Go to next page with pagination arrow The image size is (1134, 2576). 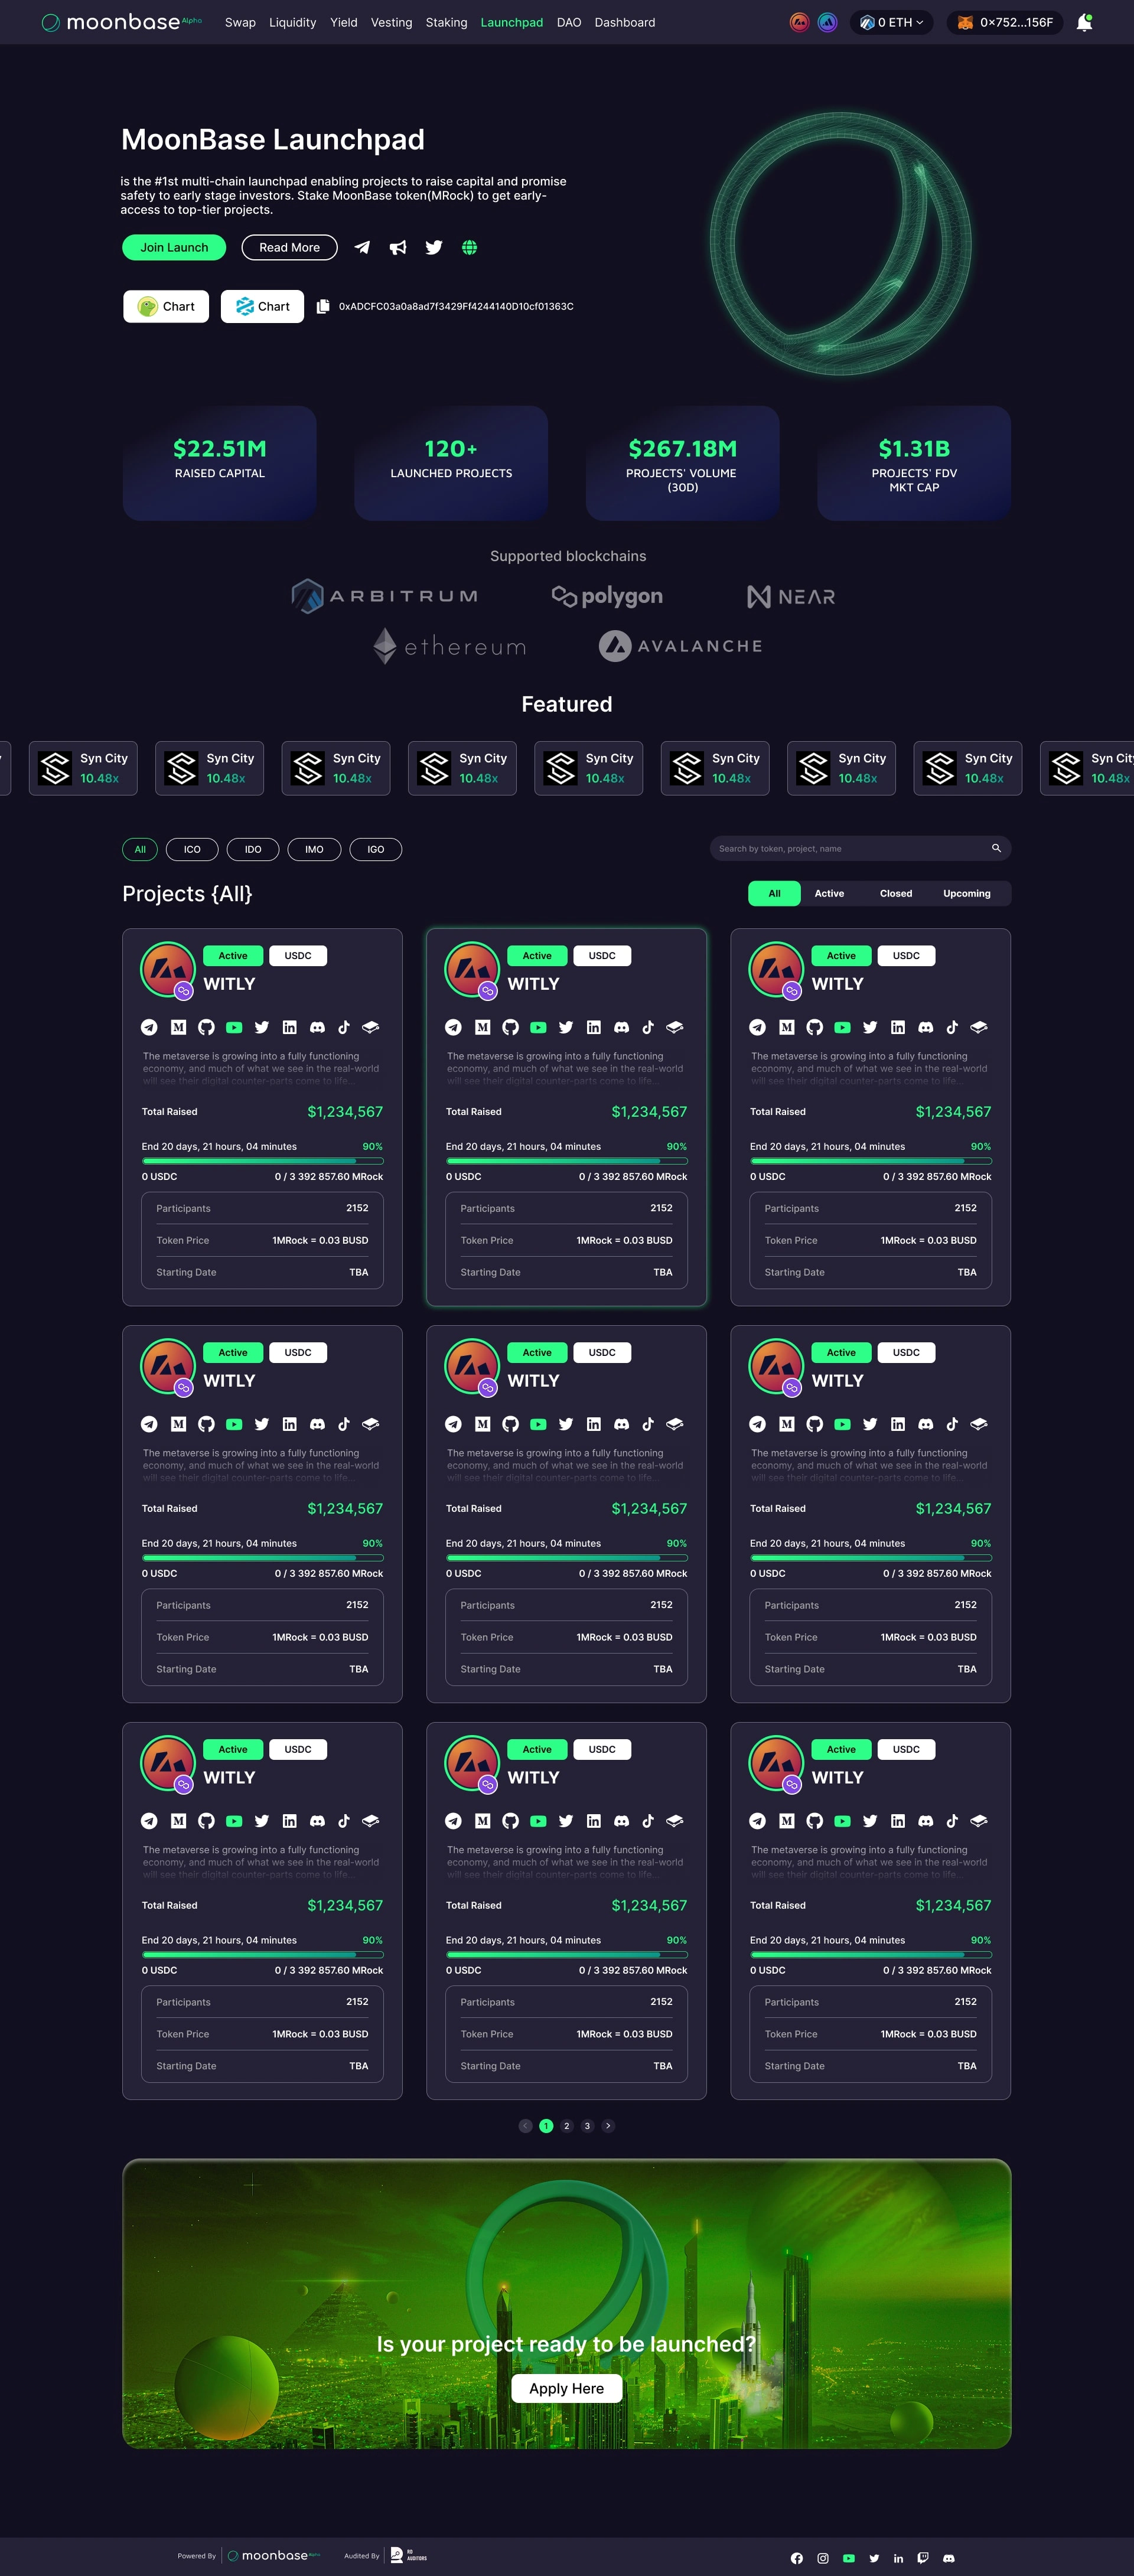[x=608, y=2126]
